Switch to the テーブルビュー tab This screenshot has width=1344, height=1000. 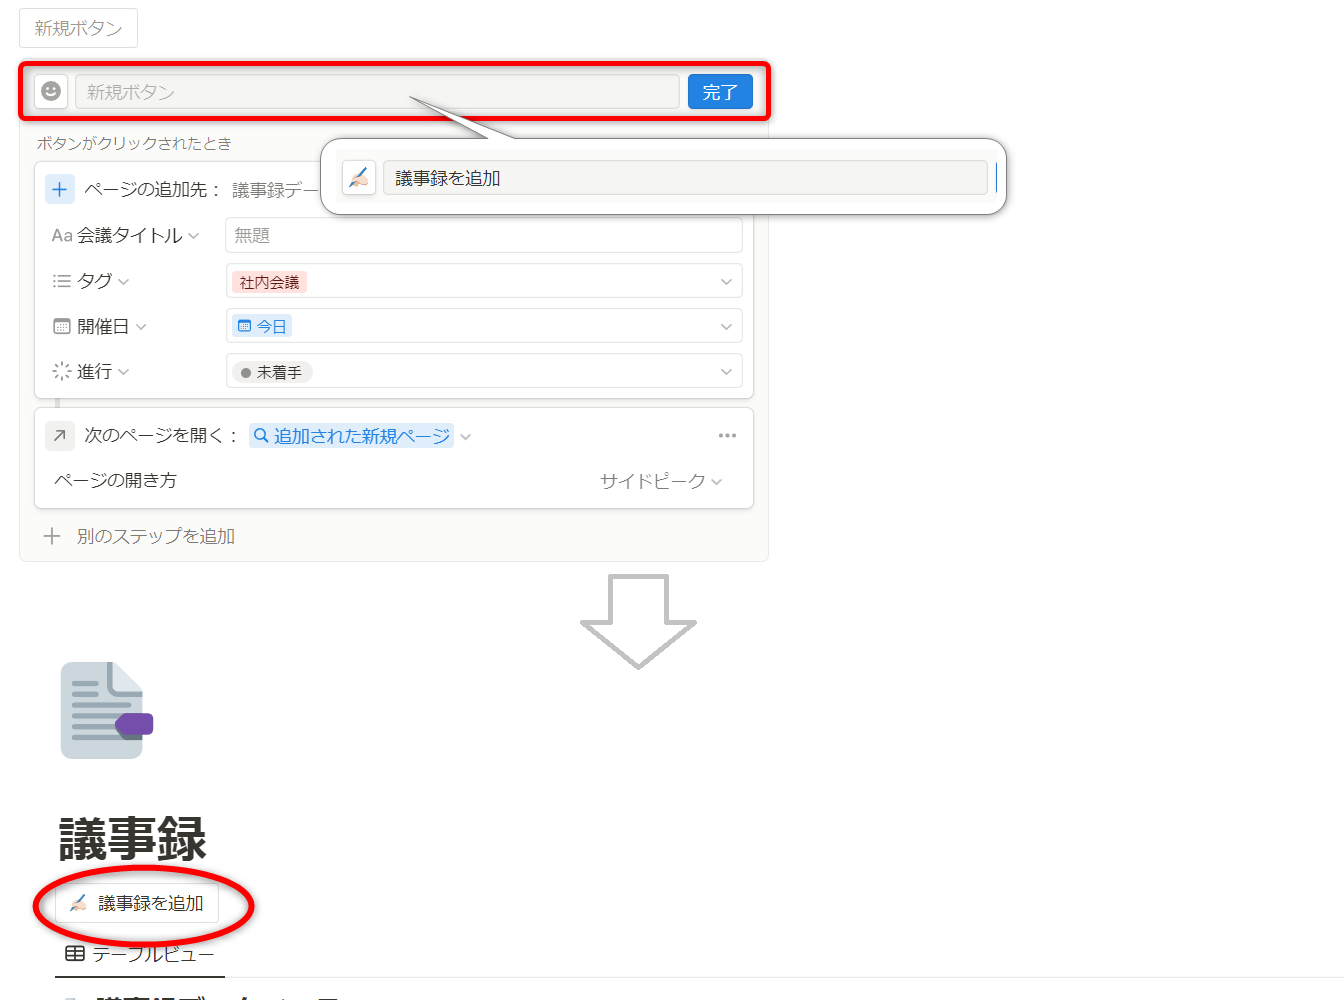pos(140,955)
